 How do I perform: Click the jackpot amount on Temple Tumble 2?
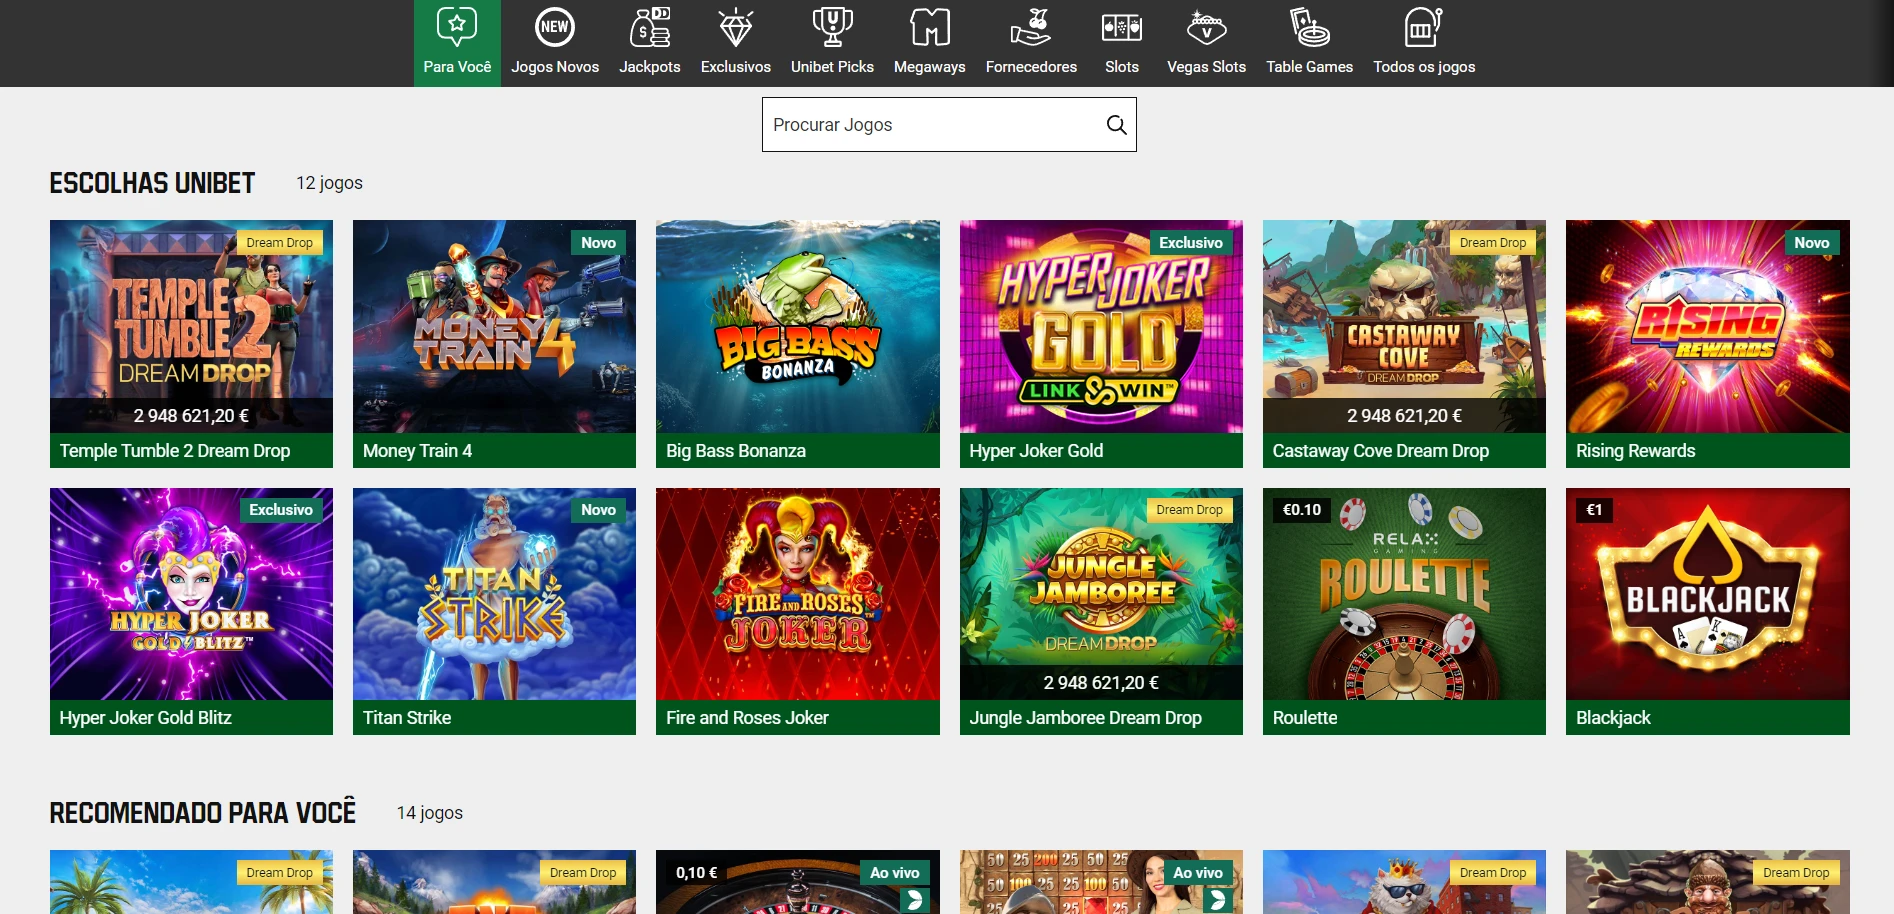(191, 416)
